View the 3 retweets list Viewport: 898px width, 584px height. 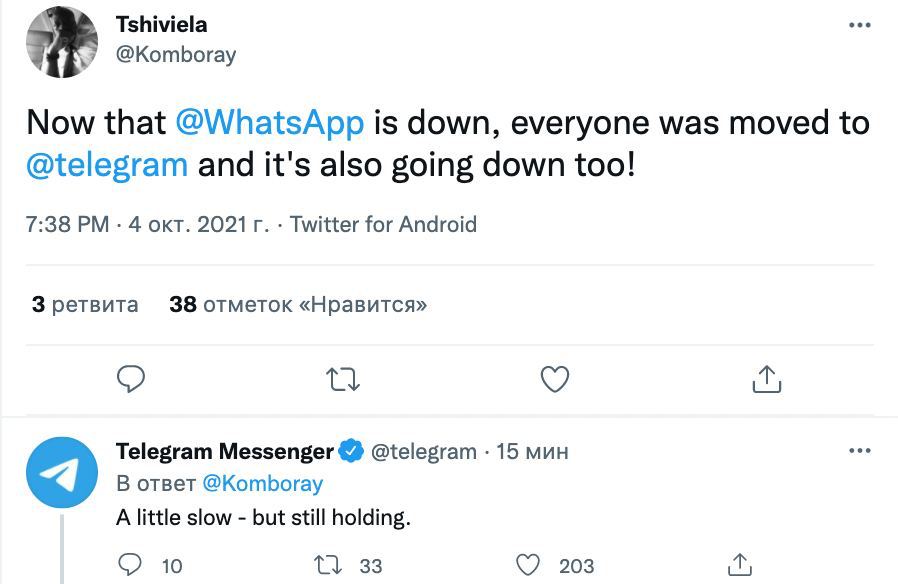click(85, 305)
